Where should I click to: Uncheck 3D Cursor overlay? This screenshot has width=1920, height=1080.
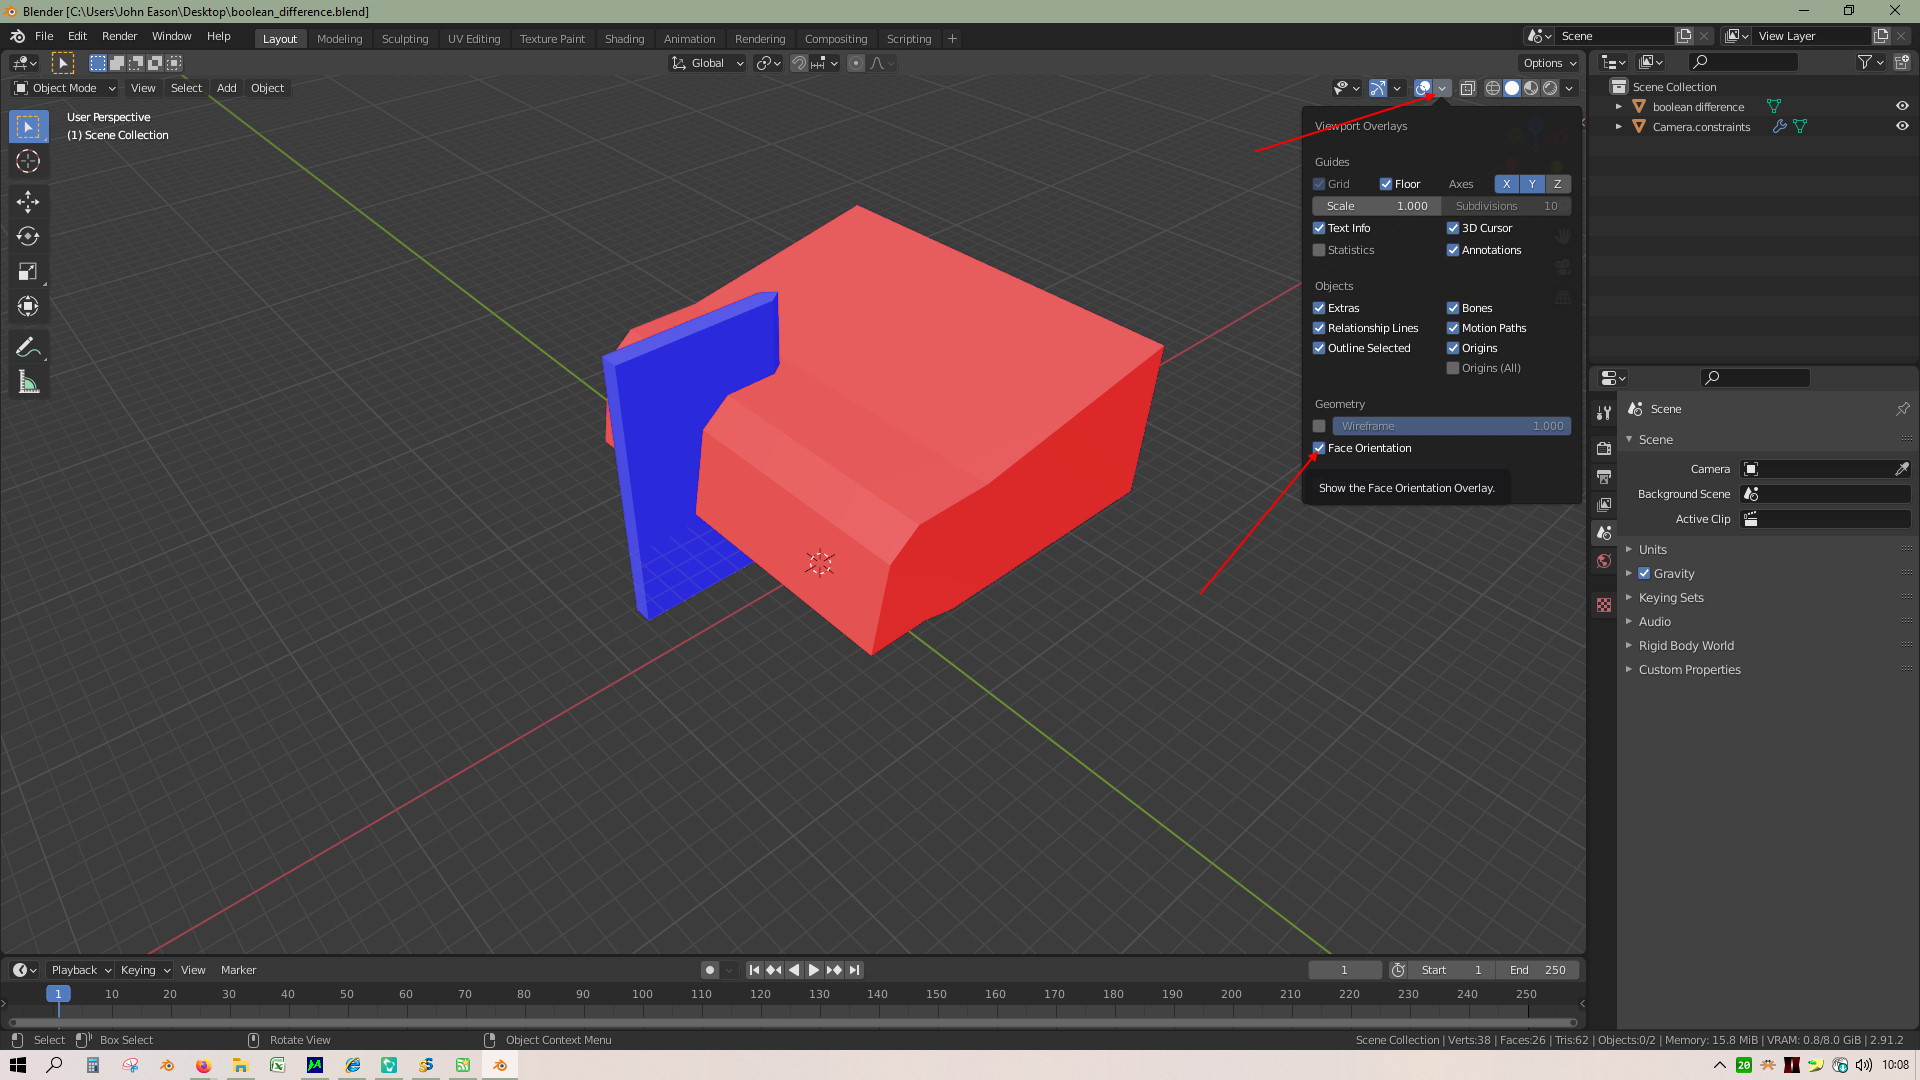pos(1453,228)
